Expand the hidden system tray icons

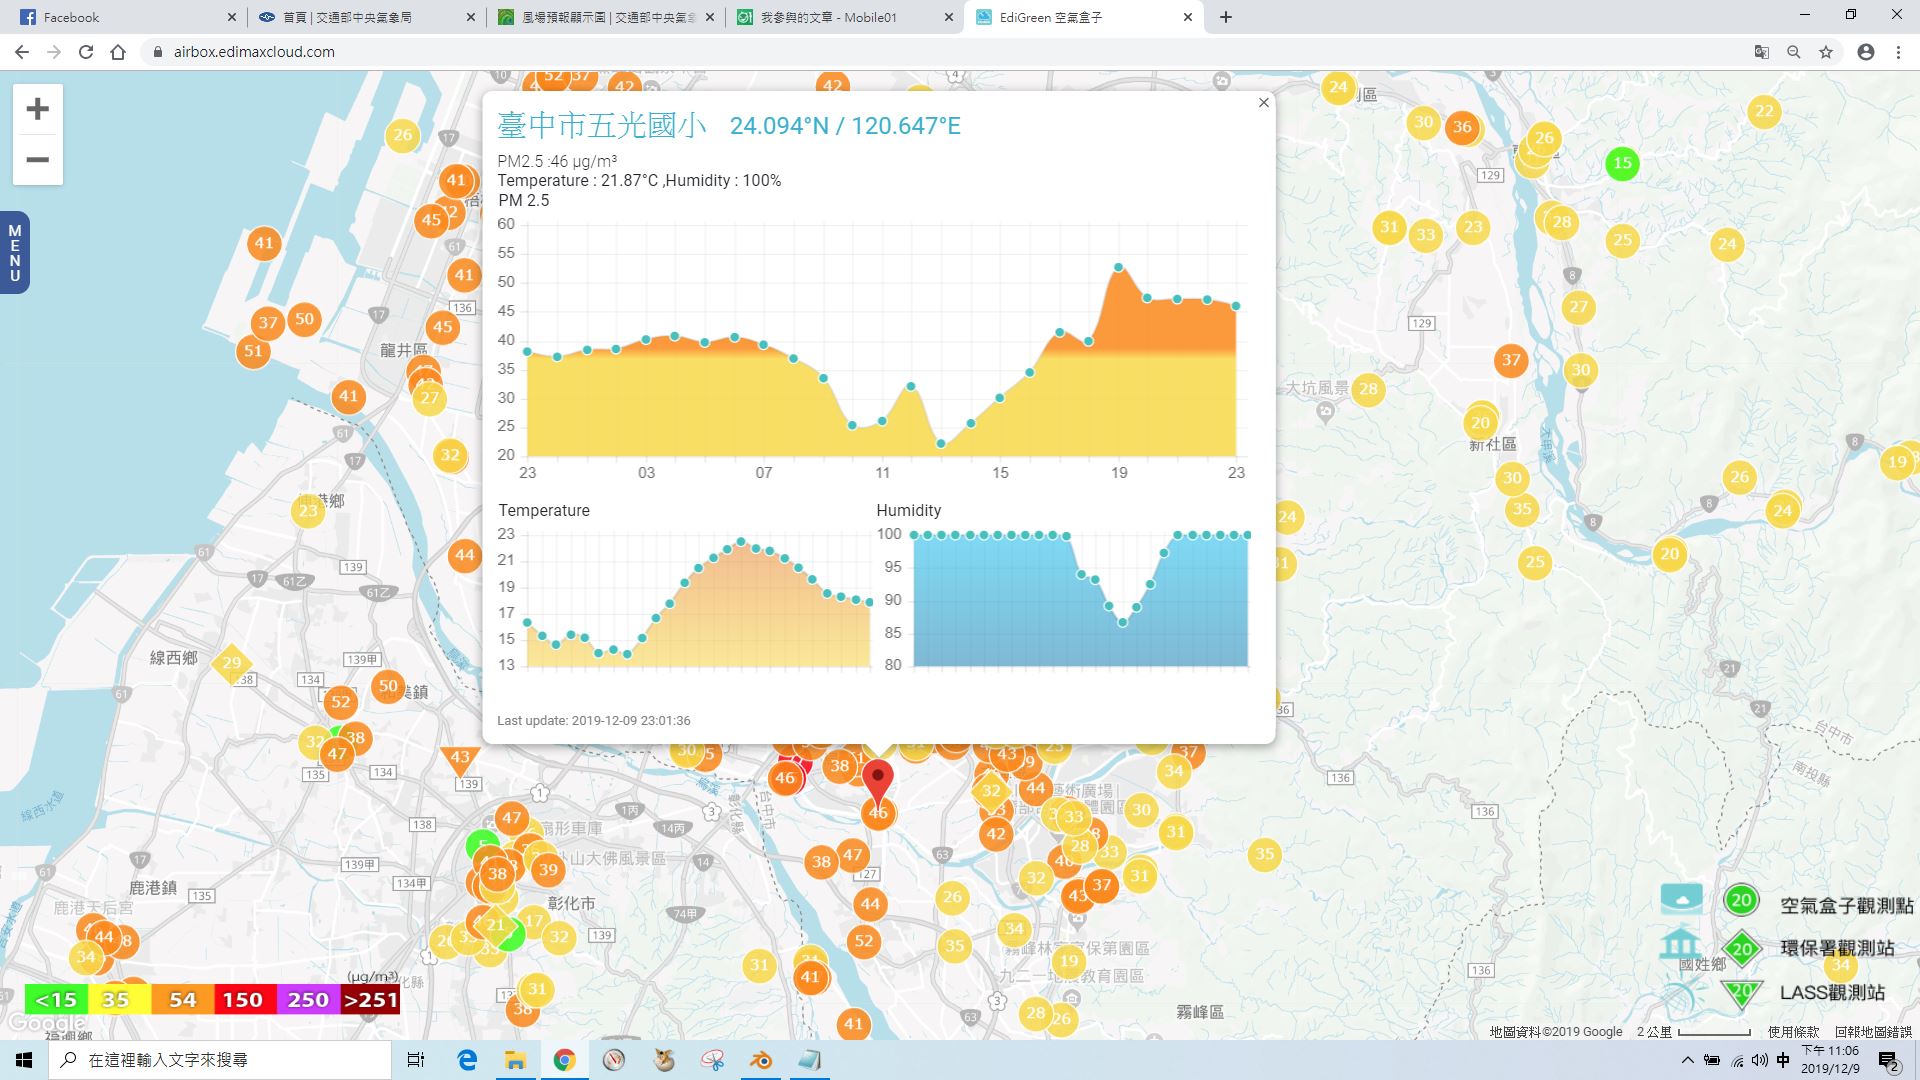click(x=1688, y=1060)
